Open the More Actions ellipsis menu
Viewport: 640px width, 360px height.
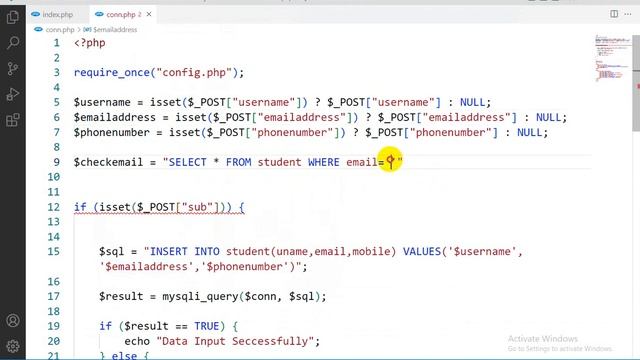click(628, 14)
